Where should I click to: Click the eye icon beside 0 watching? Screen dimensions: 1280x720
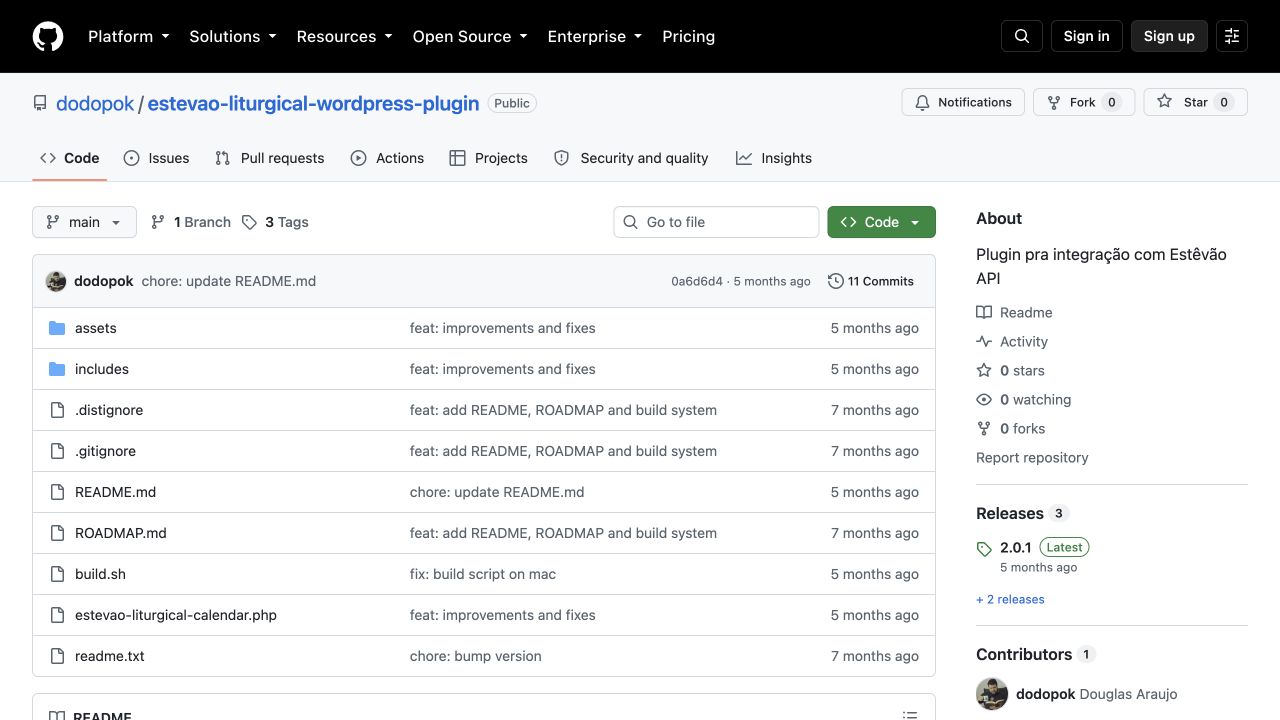point(984,399)
